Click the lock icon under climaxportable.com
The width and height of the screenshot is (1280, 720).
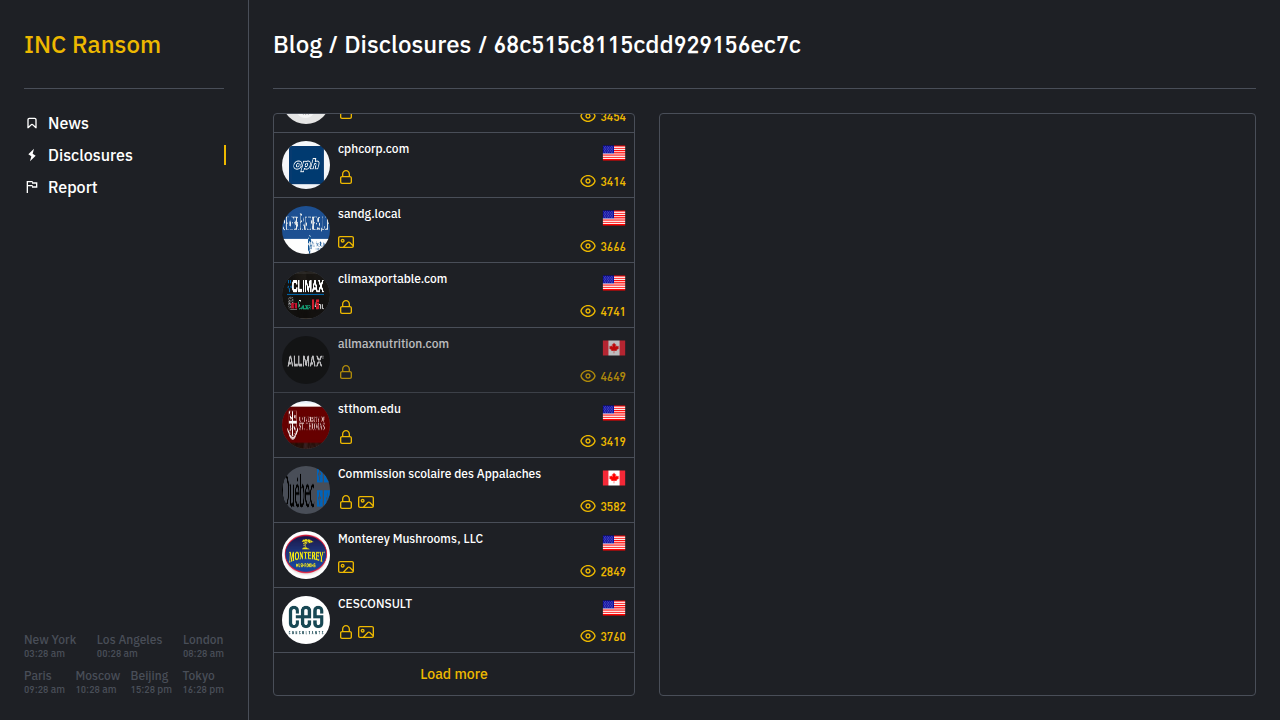346,307
